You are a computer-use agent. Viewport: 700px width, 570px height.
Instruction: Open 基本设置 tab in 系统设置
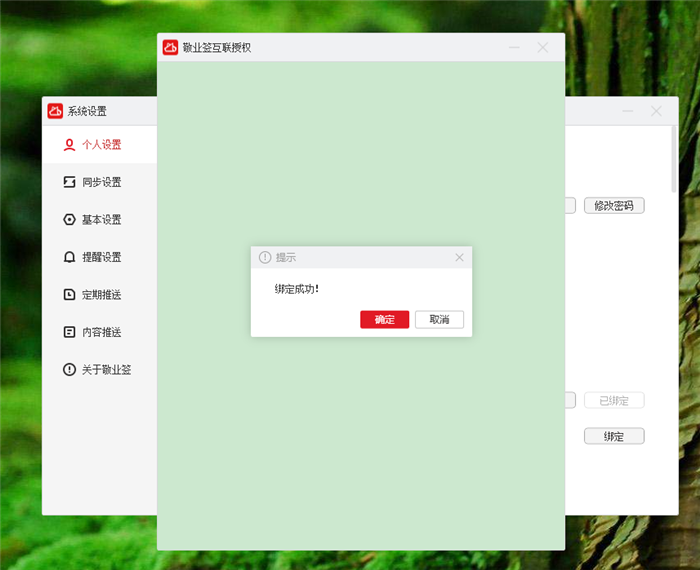point(100,220)
